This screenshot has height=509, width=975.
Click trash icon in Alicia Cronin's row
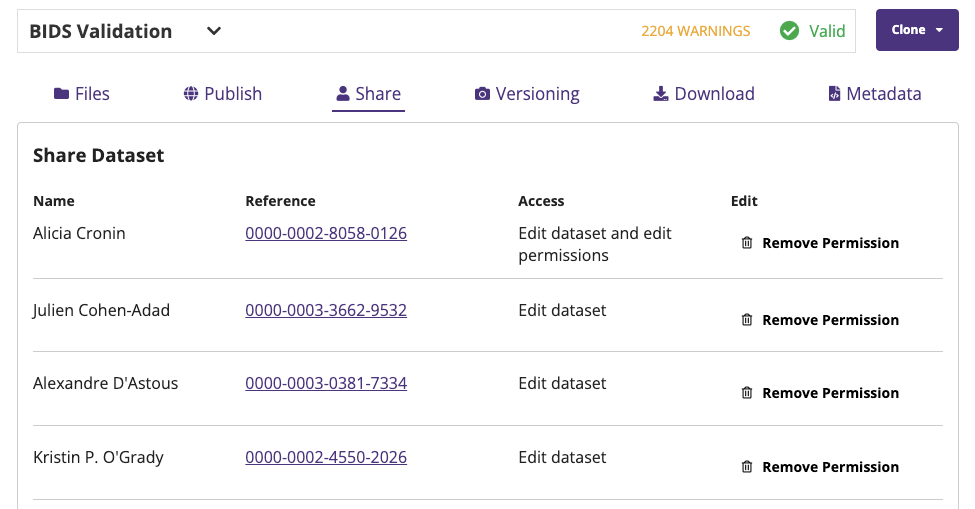(x=747, y=243)
